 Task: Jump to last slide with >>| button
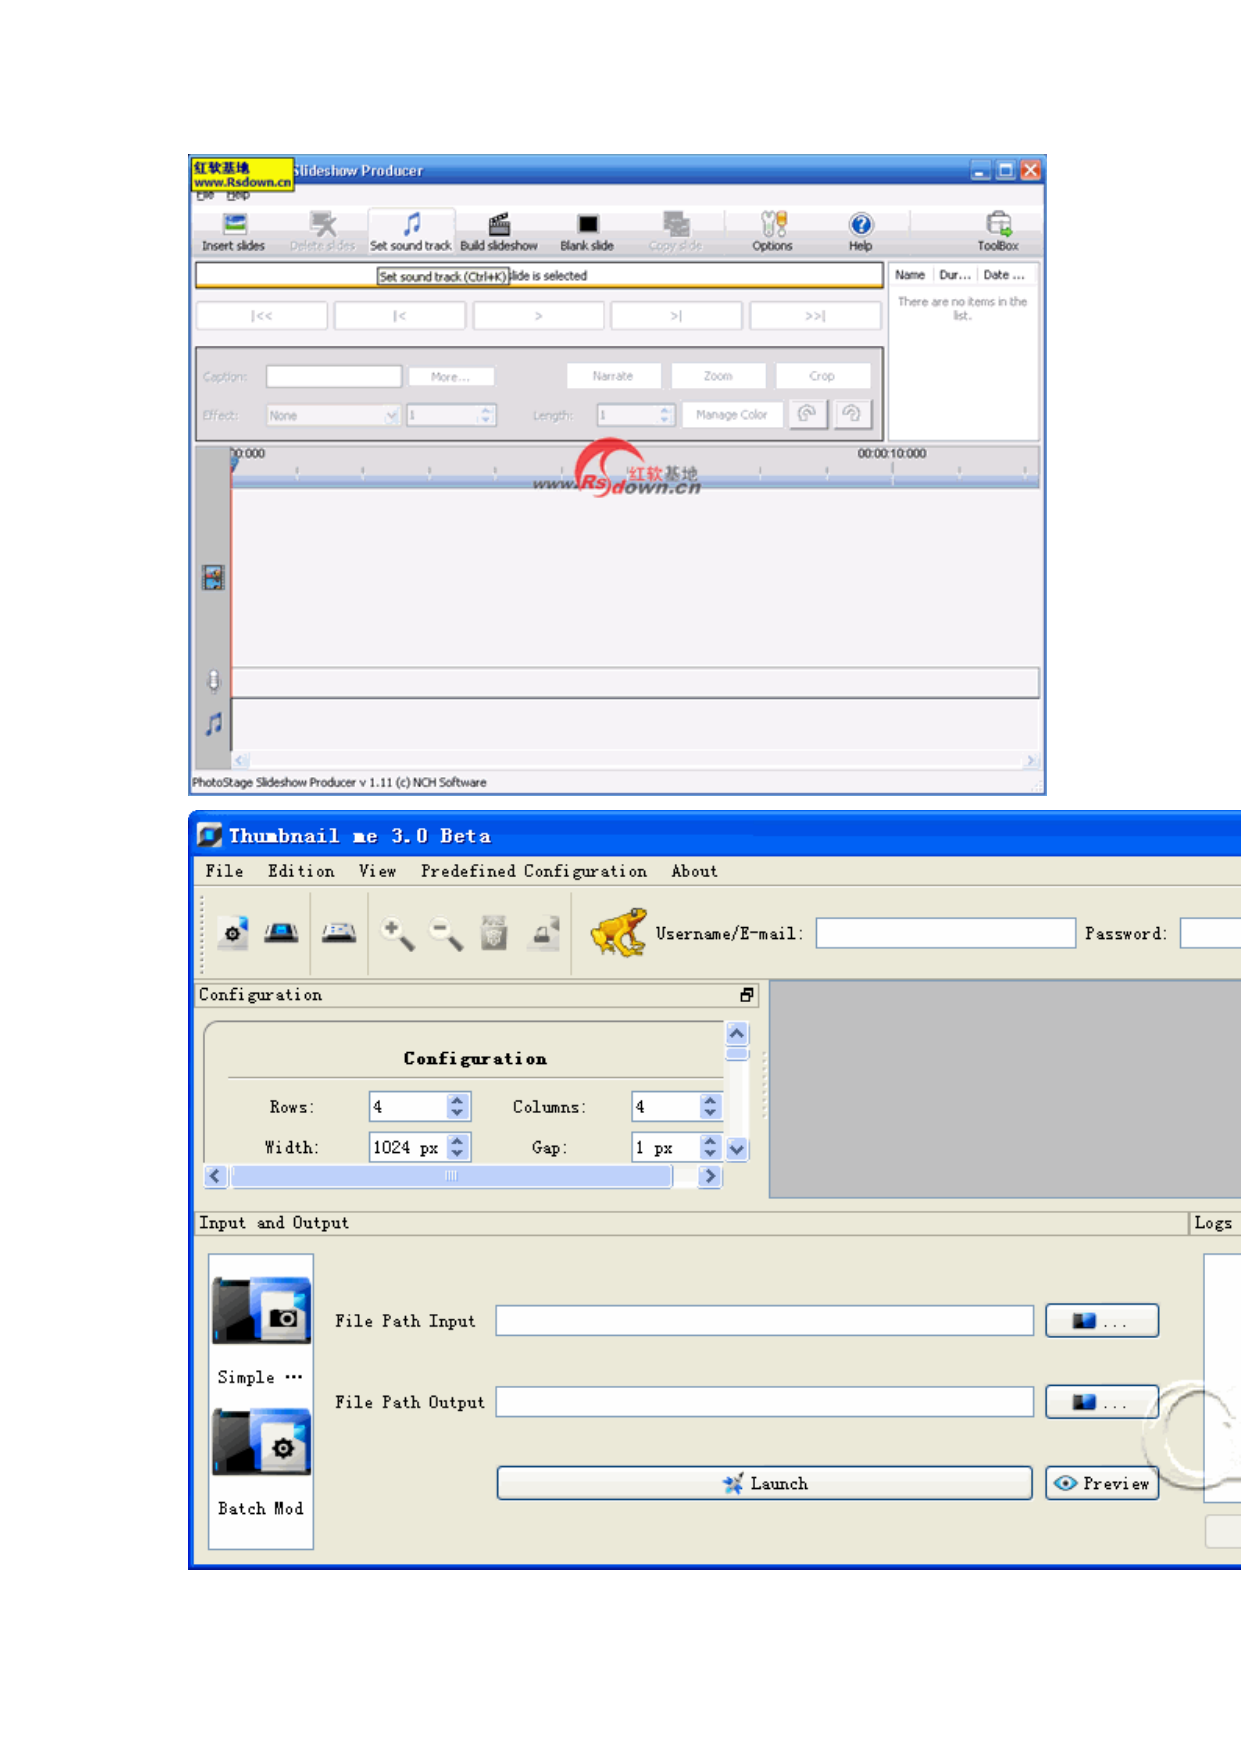click(x=816, y=316)
